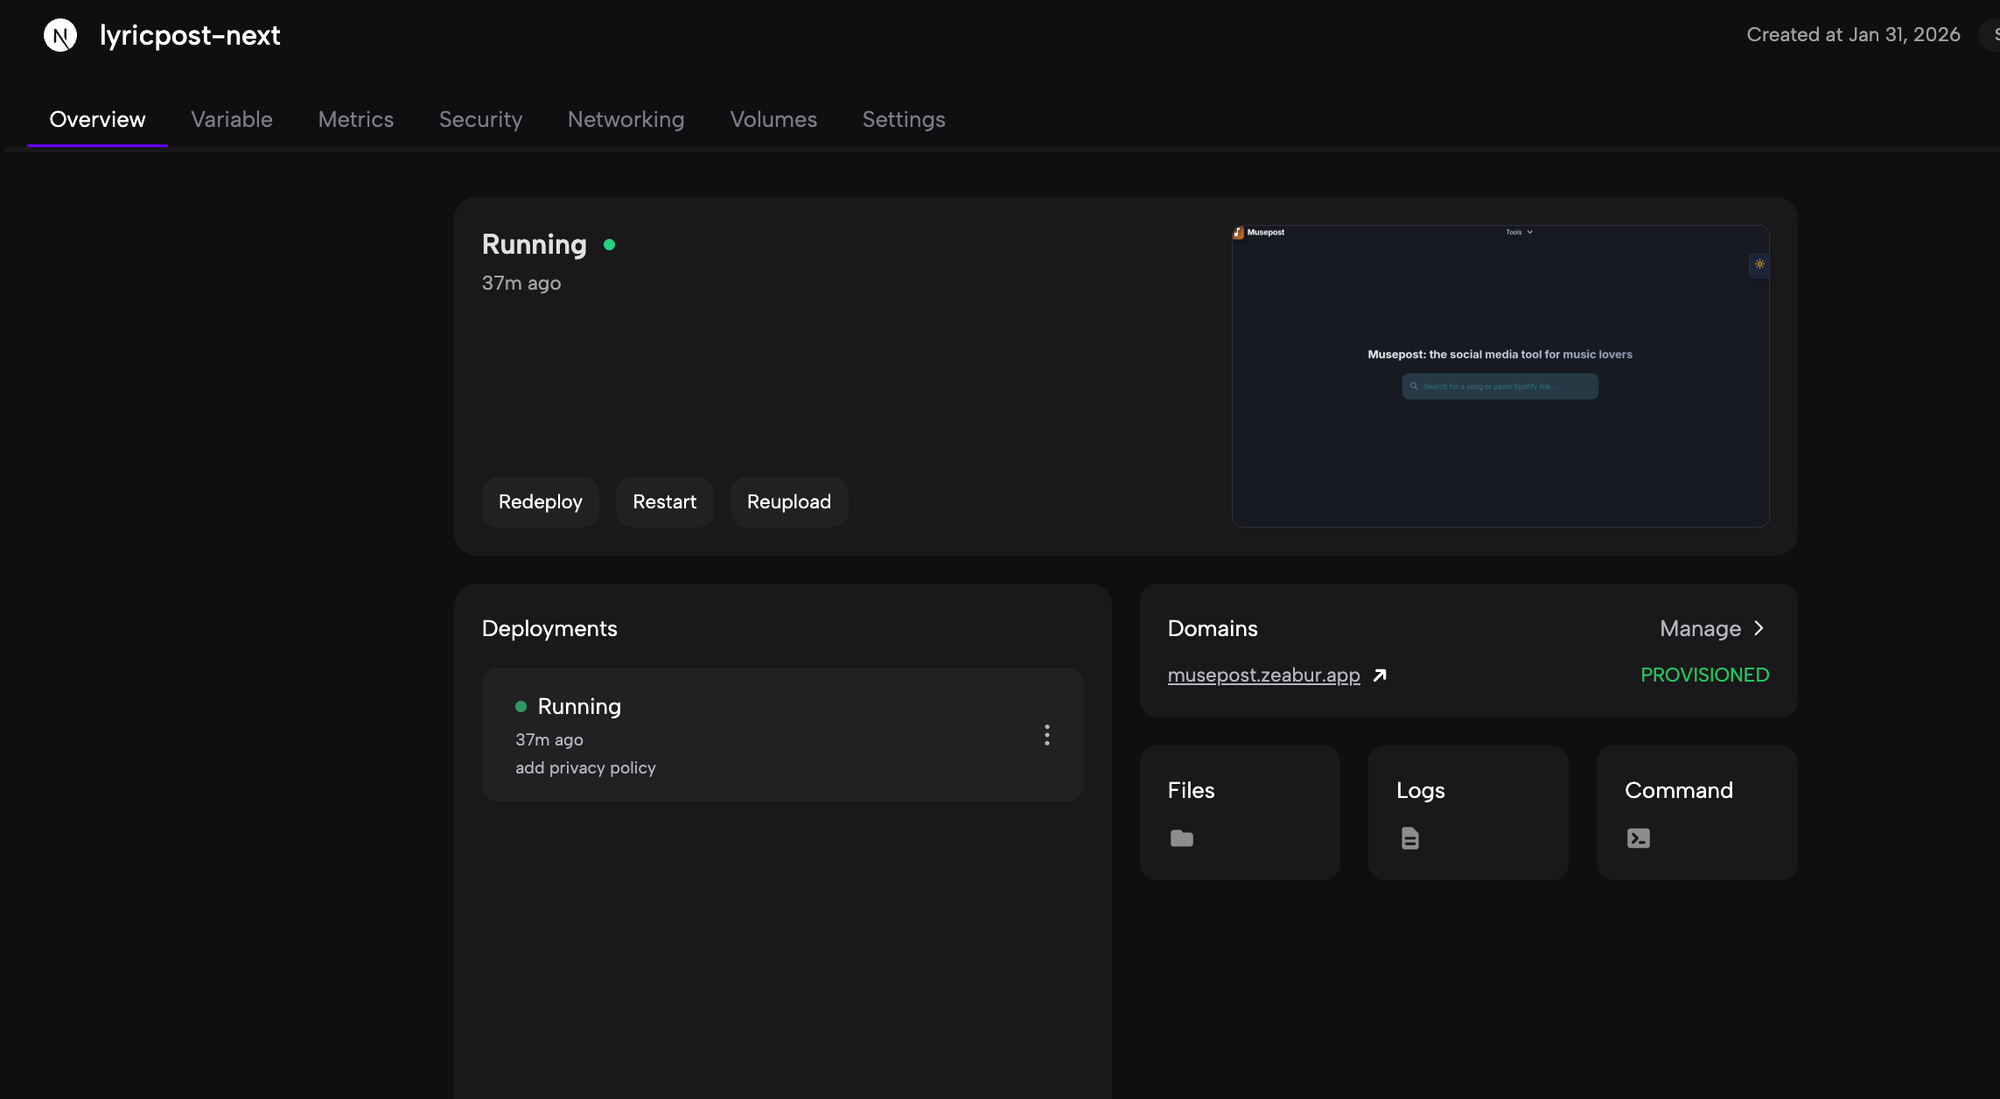The image size is (2000, 1099).
Task: Open the deployment three-dot options menu
Action: click(x=1047, y=735)
